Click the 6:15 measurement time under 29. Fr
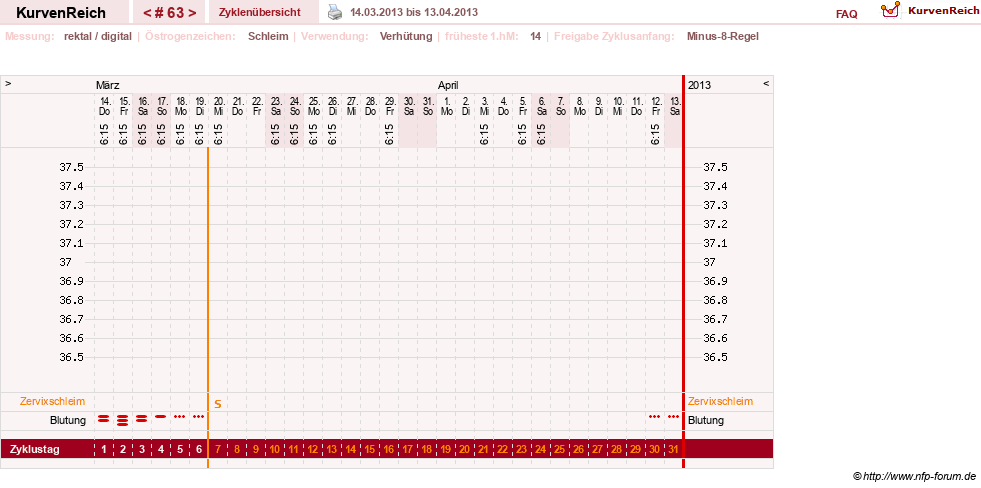 (x=389, y=134)
